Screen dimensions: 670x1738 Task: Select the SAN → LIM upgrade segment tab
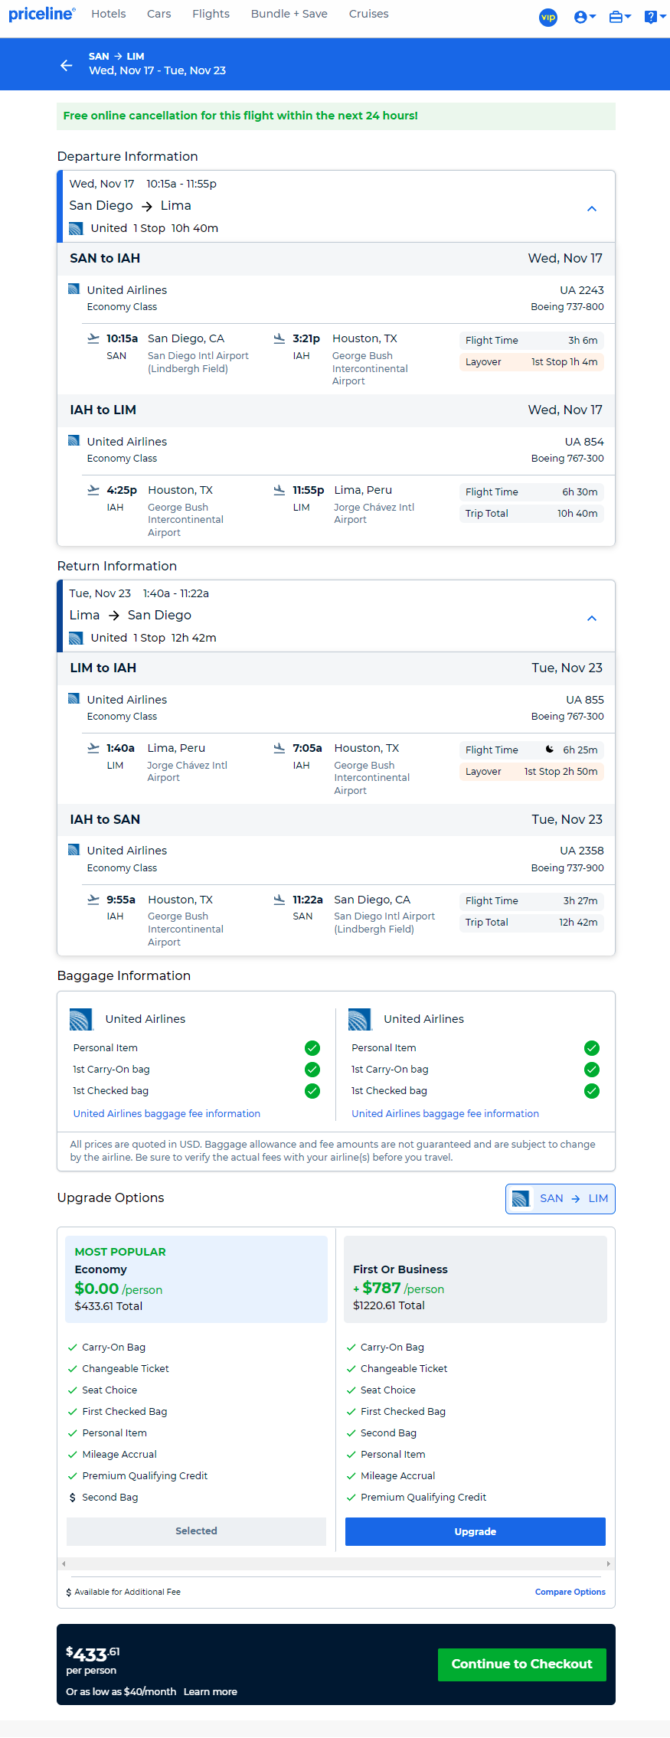pyautogui.click(x=560, y=1198)
